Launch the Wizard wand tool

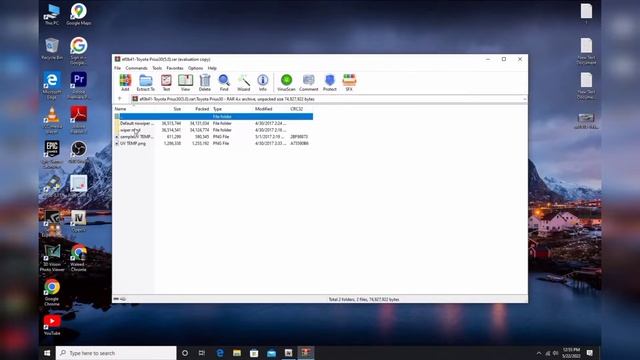(x=244, y=82)
